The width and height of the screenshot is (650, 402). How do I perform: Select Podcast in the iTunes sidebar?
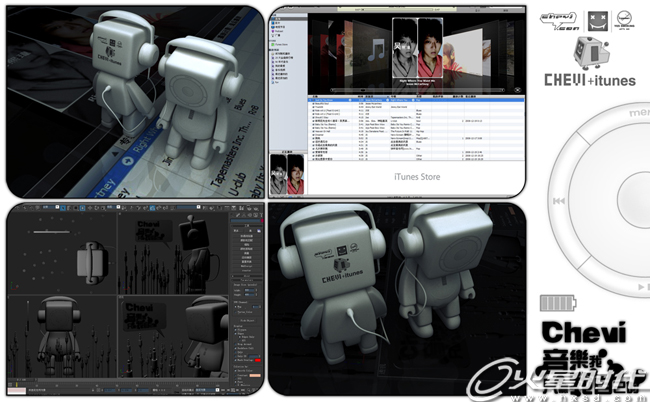(x=278, y=31)
